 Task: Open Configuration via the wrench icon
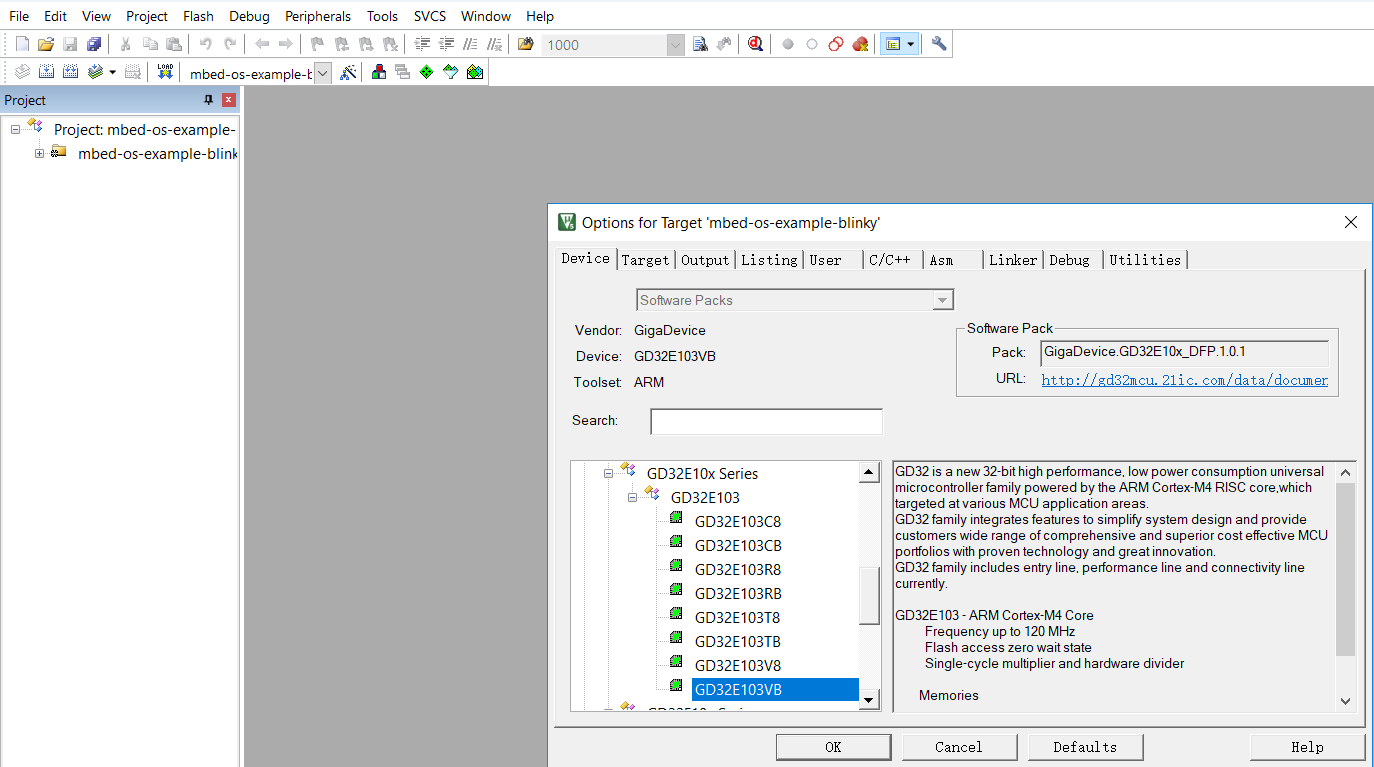click(938, 44)
